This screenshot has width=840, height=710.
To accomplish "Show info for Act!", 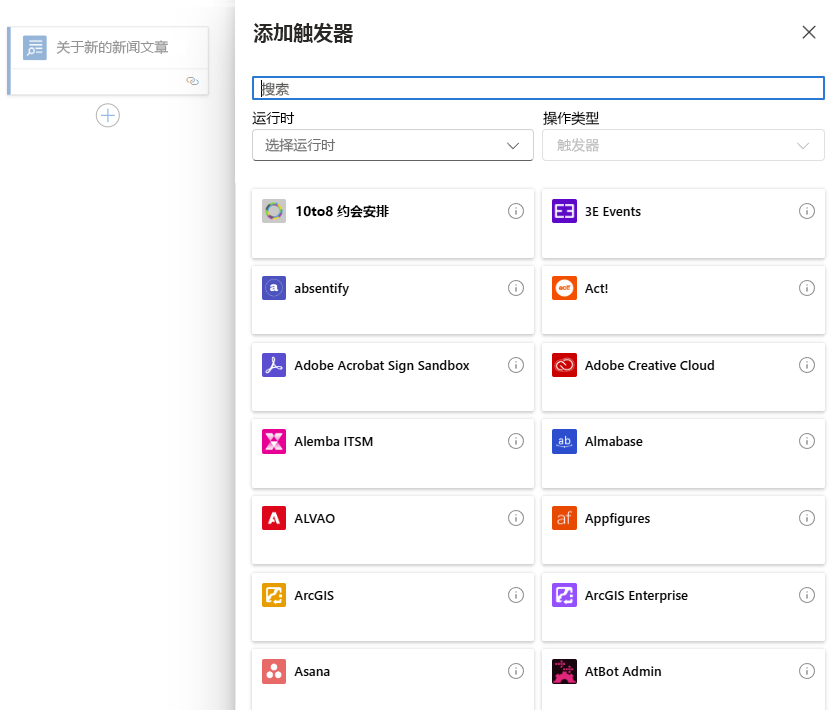I will (x=807, y=288).
